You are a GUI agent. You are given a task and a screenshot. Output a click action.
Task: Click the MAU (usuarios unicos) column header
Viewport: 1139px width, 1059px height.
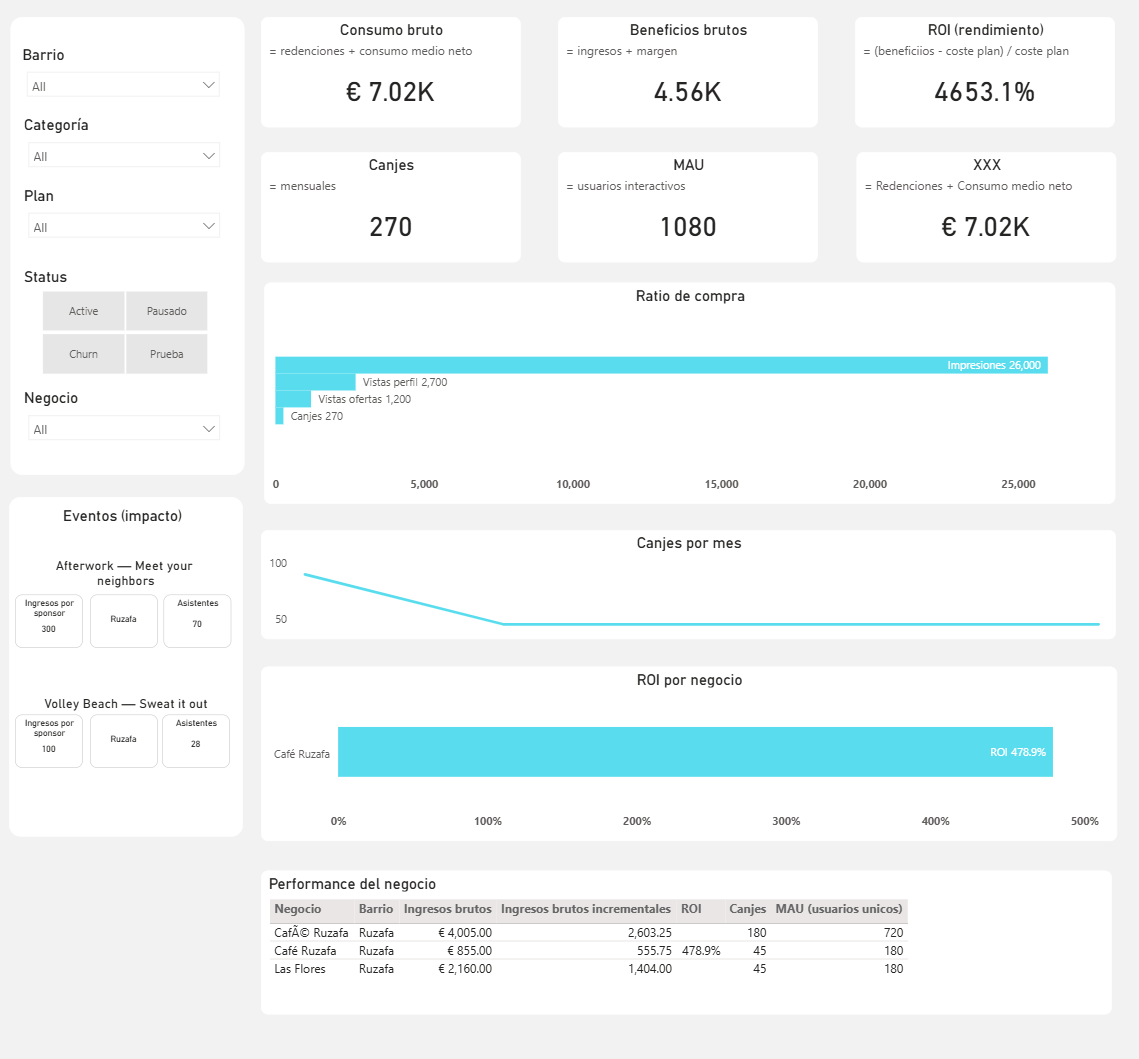pyautogui.click(x=838, y=909)
